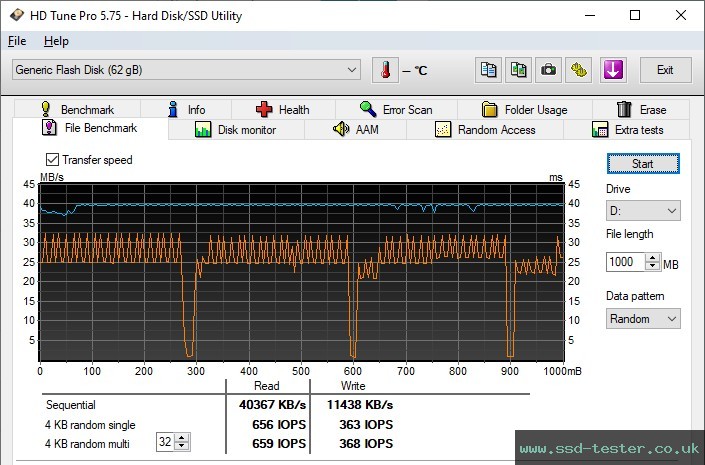This screenshot has width=705, height=465.
Task: Minimize the HD Tune Pro window
Action: point(589,15)
